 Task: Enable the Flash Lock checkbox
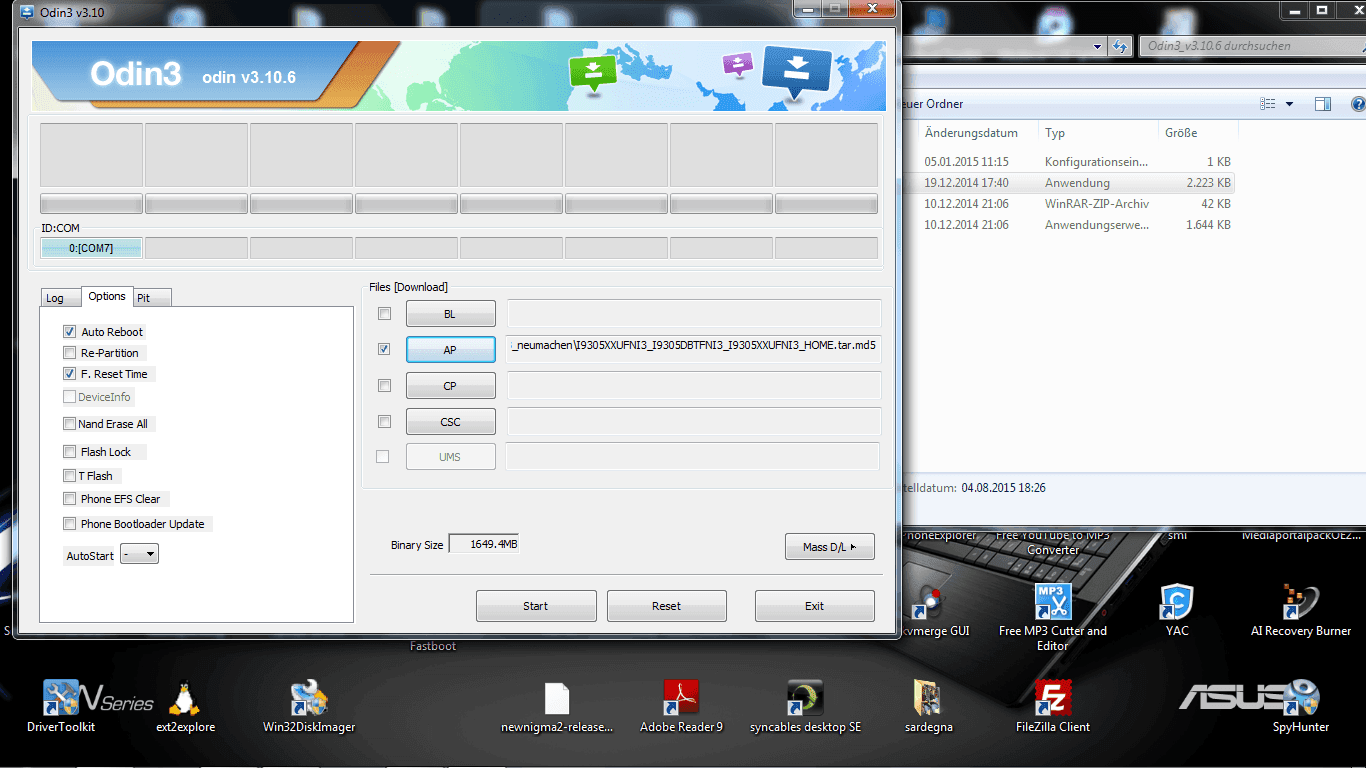pos(69,452)
